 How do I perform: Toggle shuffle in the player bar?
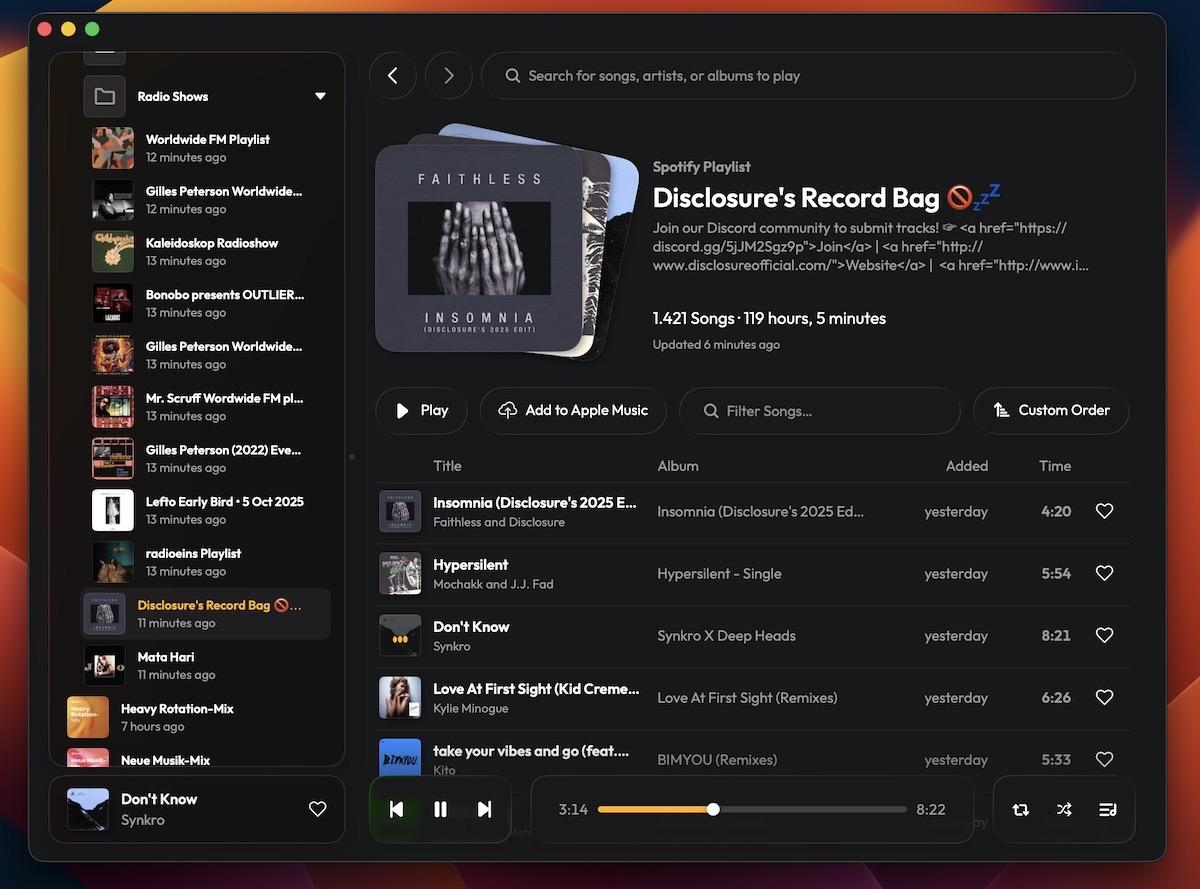(x=1064, y=810)
